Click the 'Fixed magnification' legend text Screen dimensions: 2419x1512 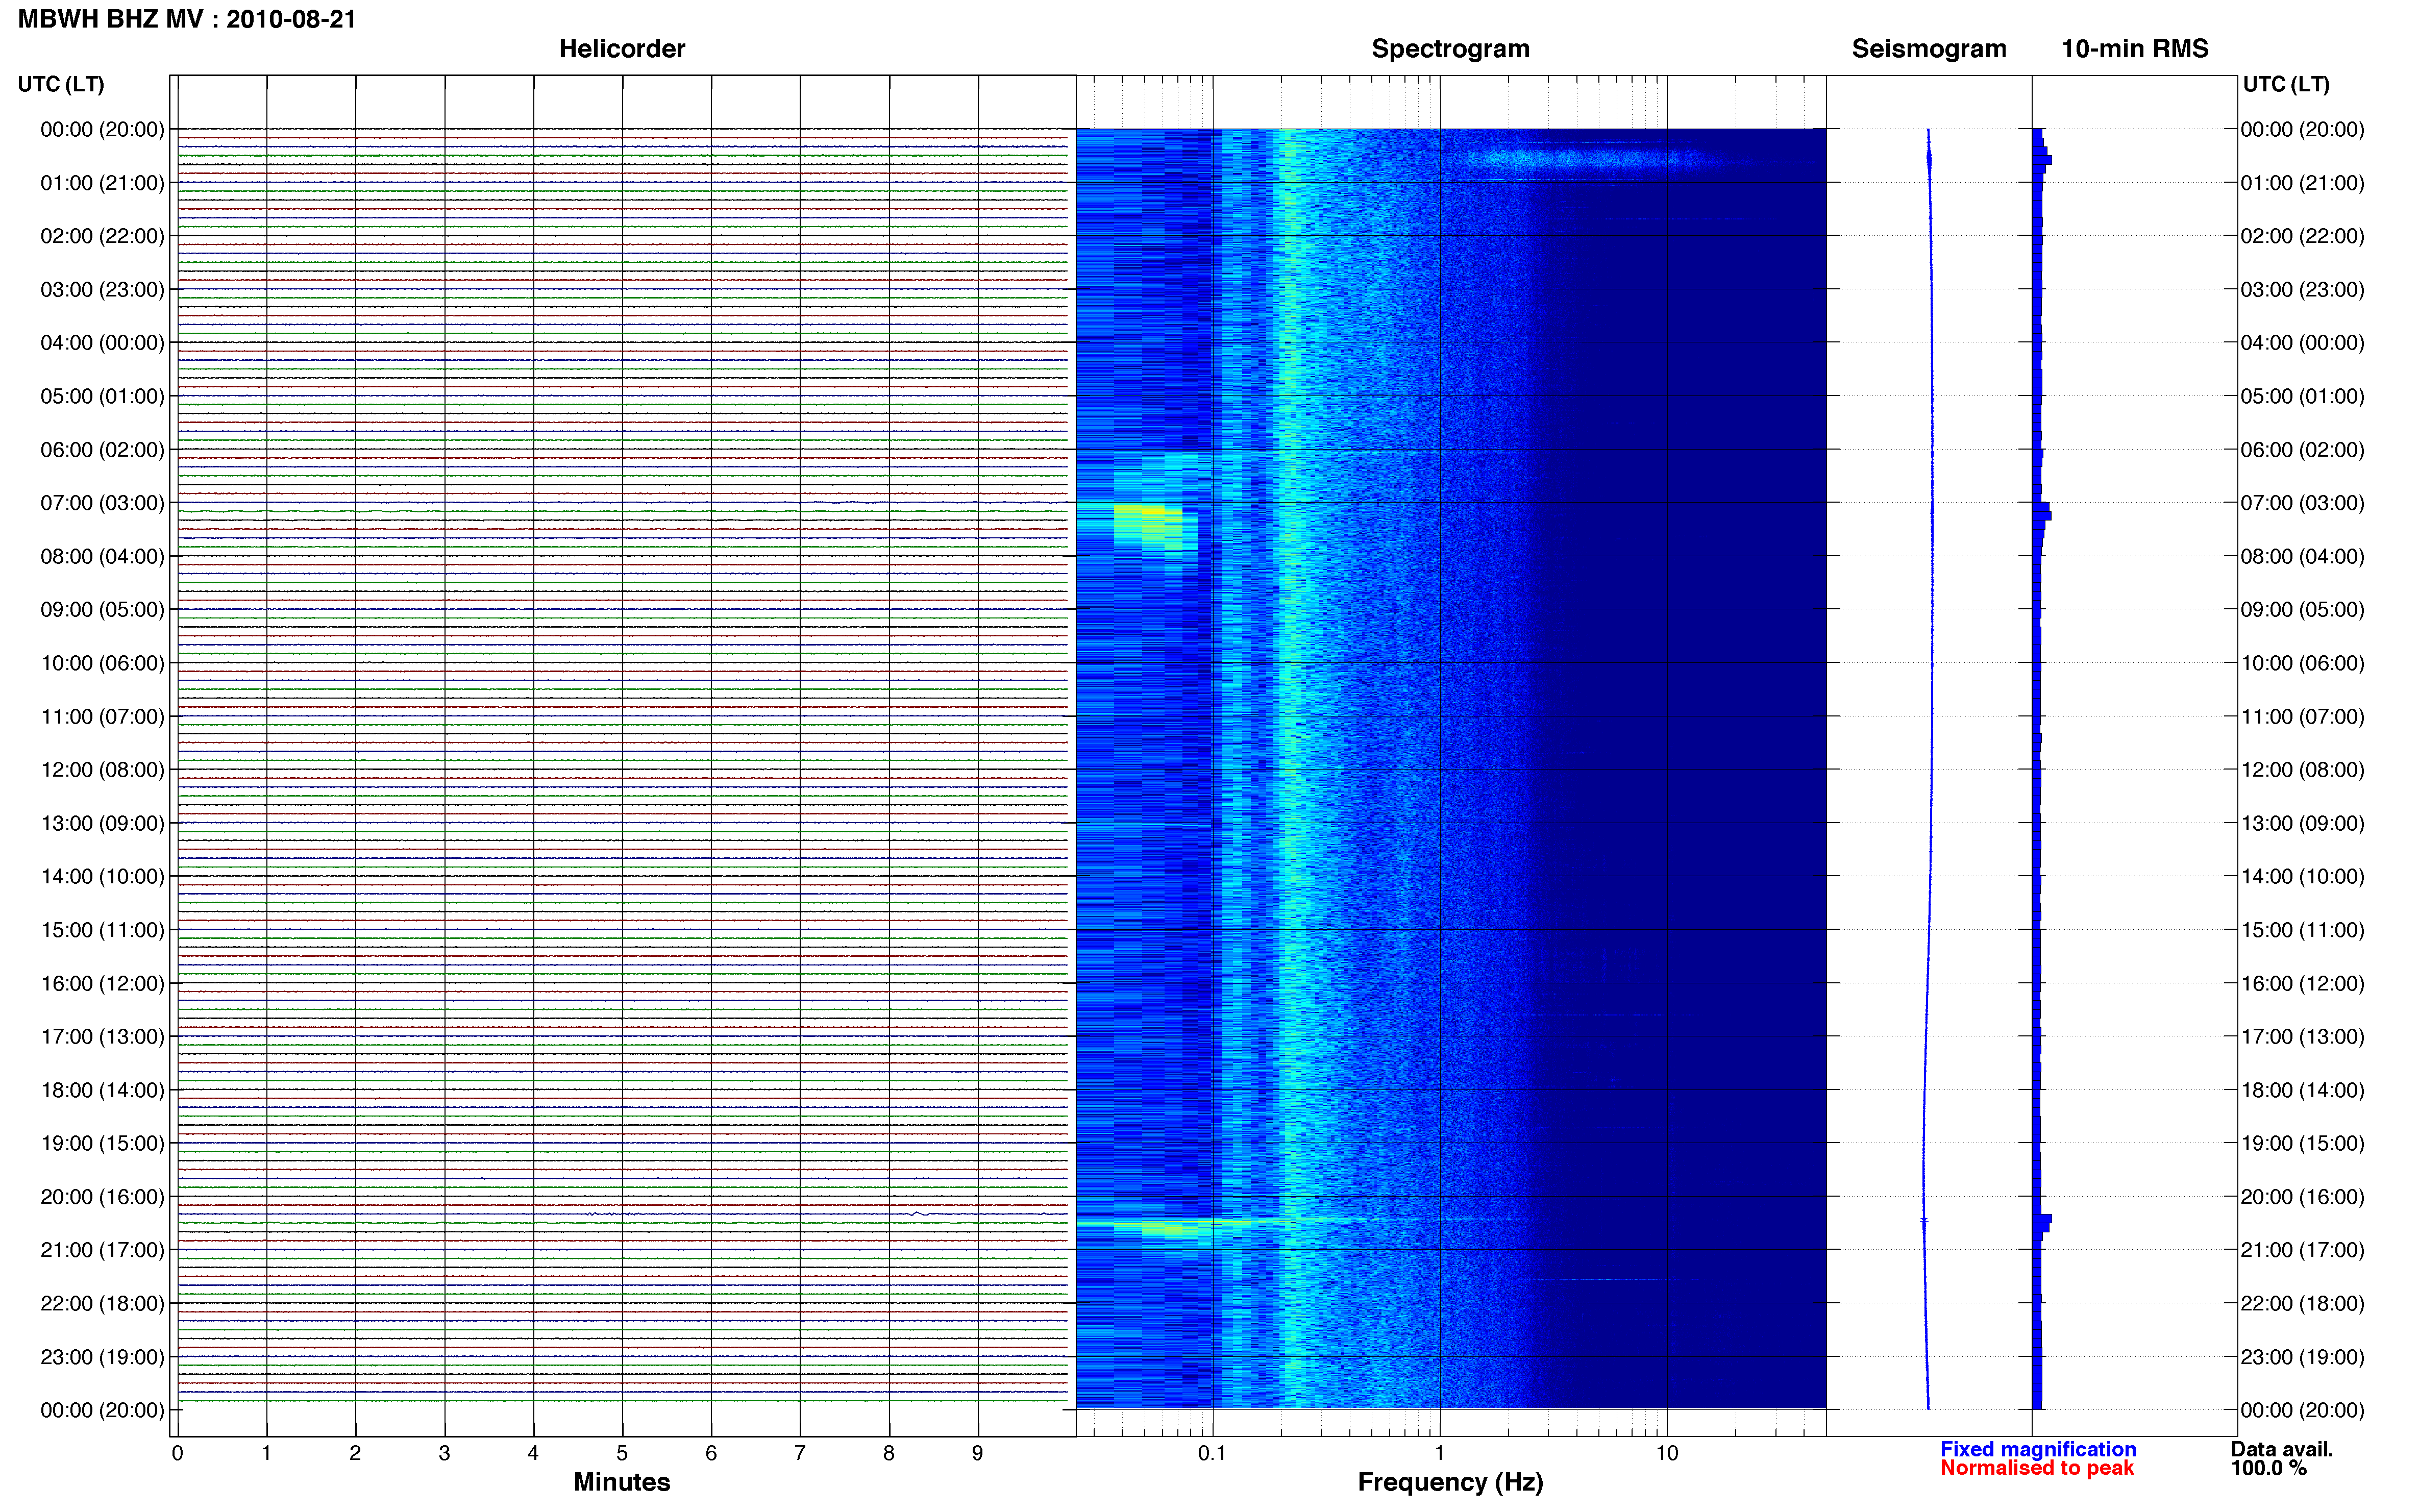coord(2038,1449)
